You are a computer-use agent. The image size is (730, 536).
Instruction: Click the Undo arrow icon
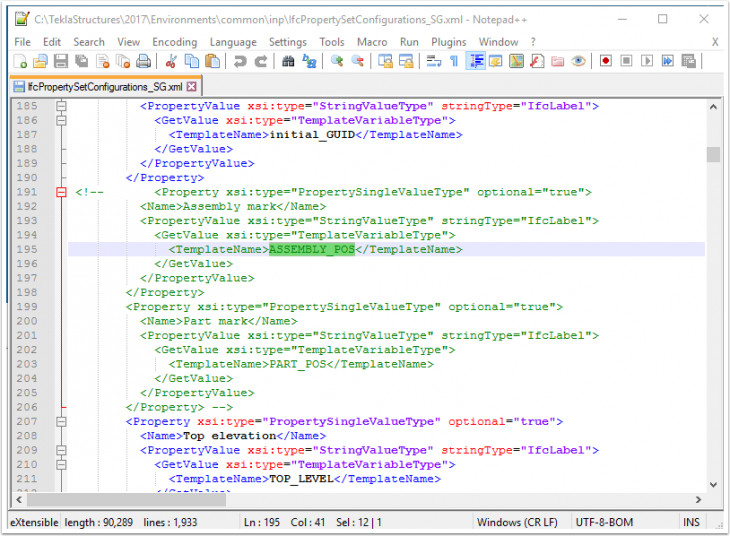[240, 61]
